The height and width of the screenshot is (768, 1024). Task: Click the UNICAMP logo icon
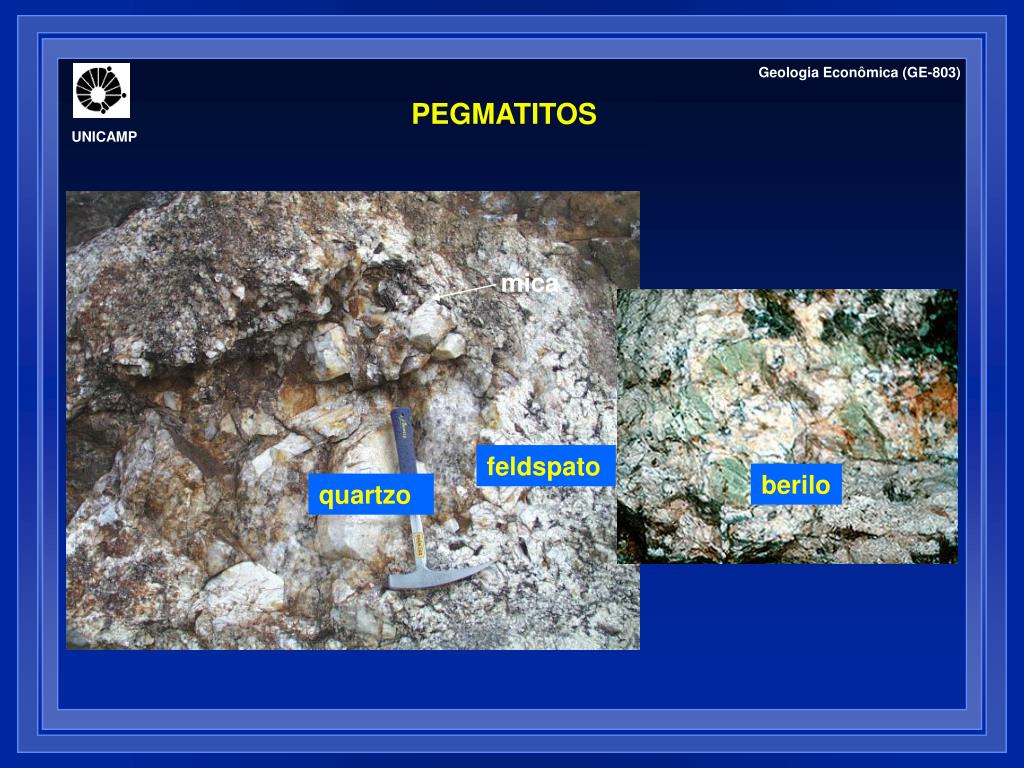101,91
